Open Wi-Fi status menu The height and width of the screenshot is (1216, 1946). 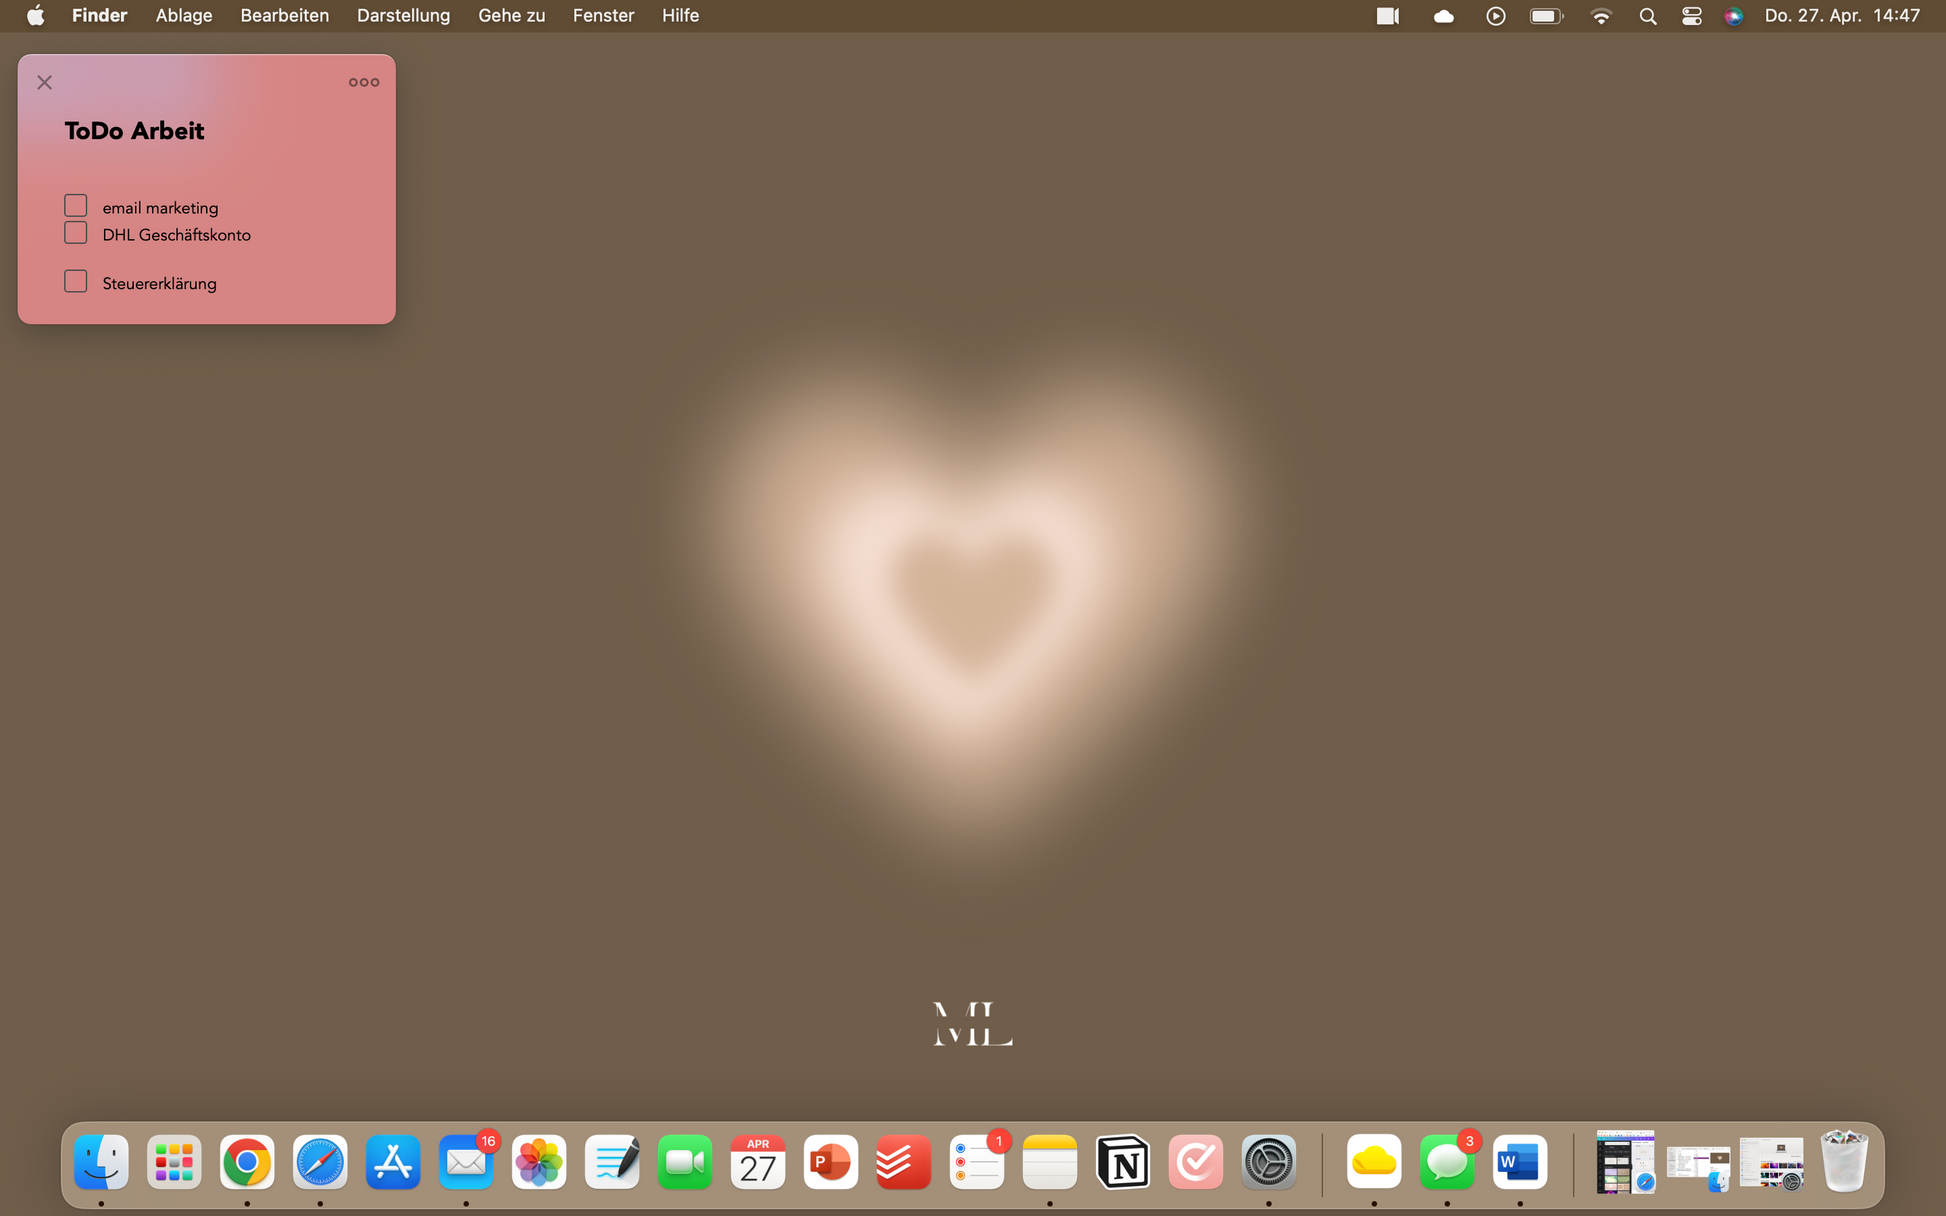(x=1601, y=16)
